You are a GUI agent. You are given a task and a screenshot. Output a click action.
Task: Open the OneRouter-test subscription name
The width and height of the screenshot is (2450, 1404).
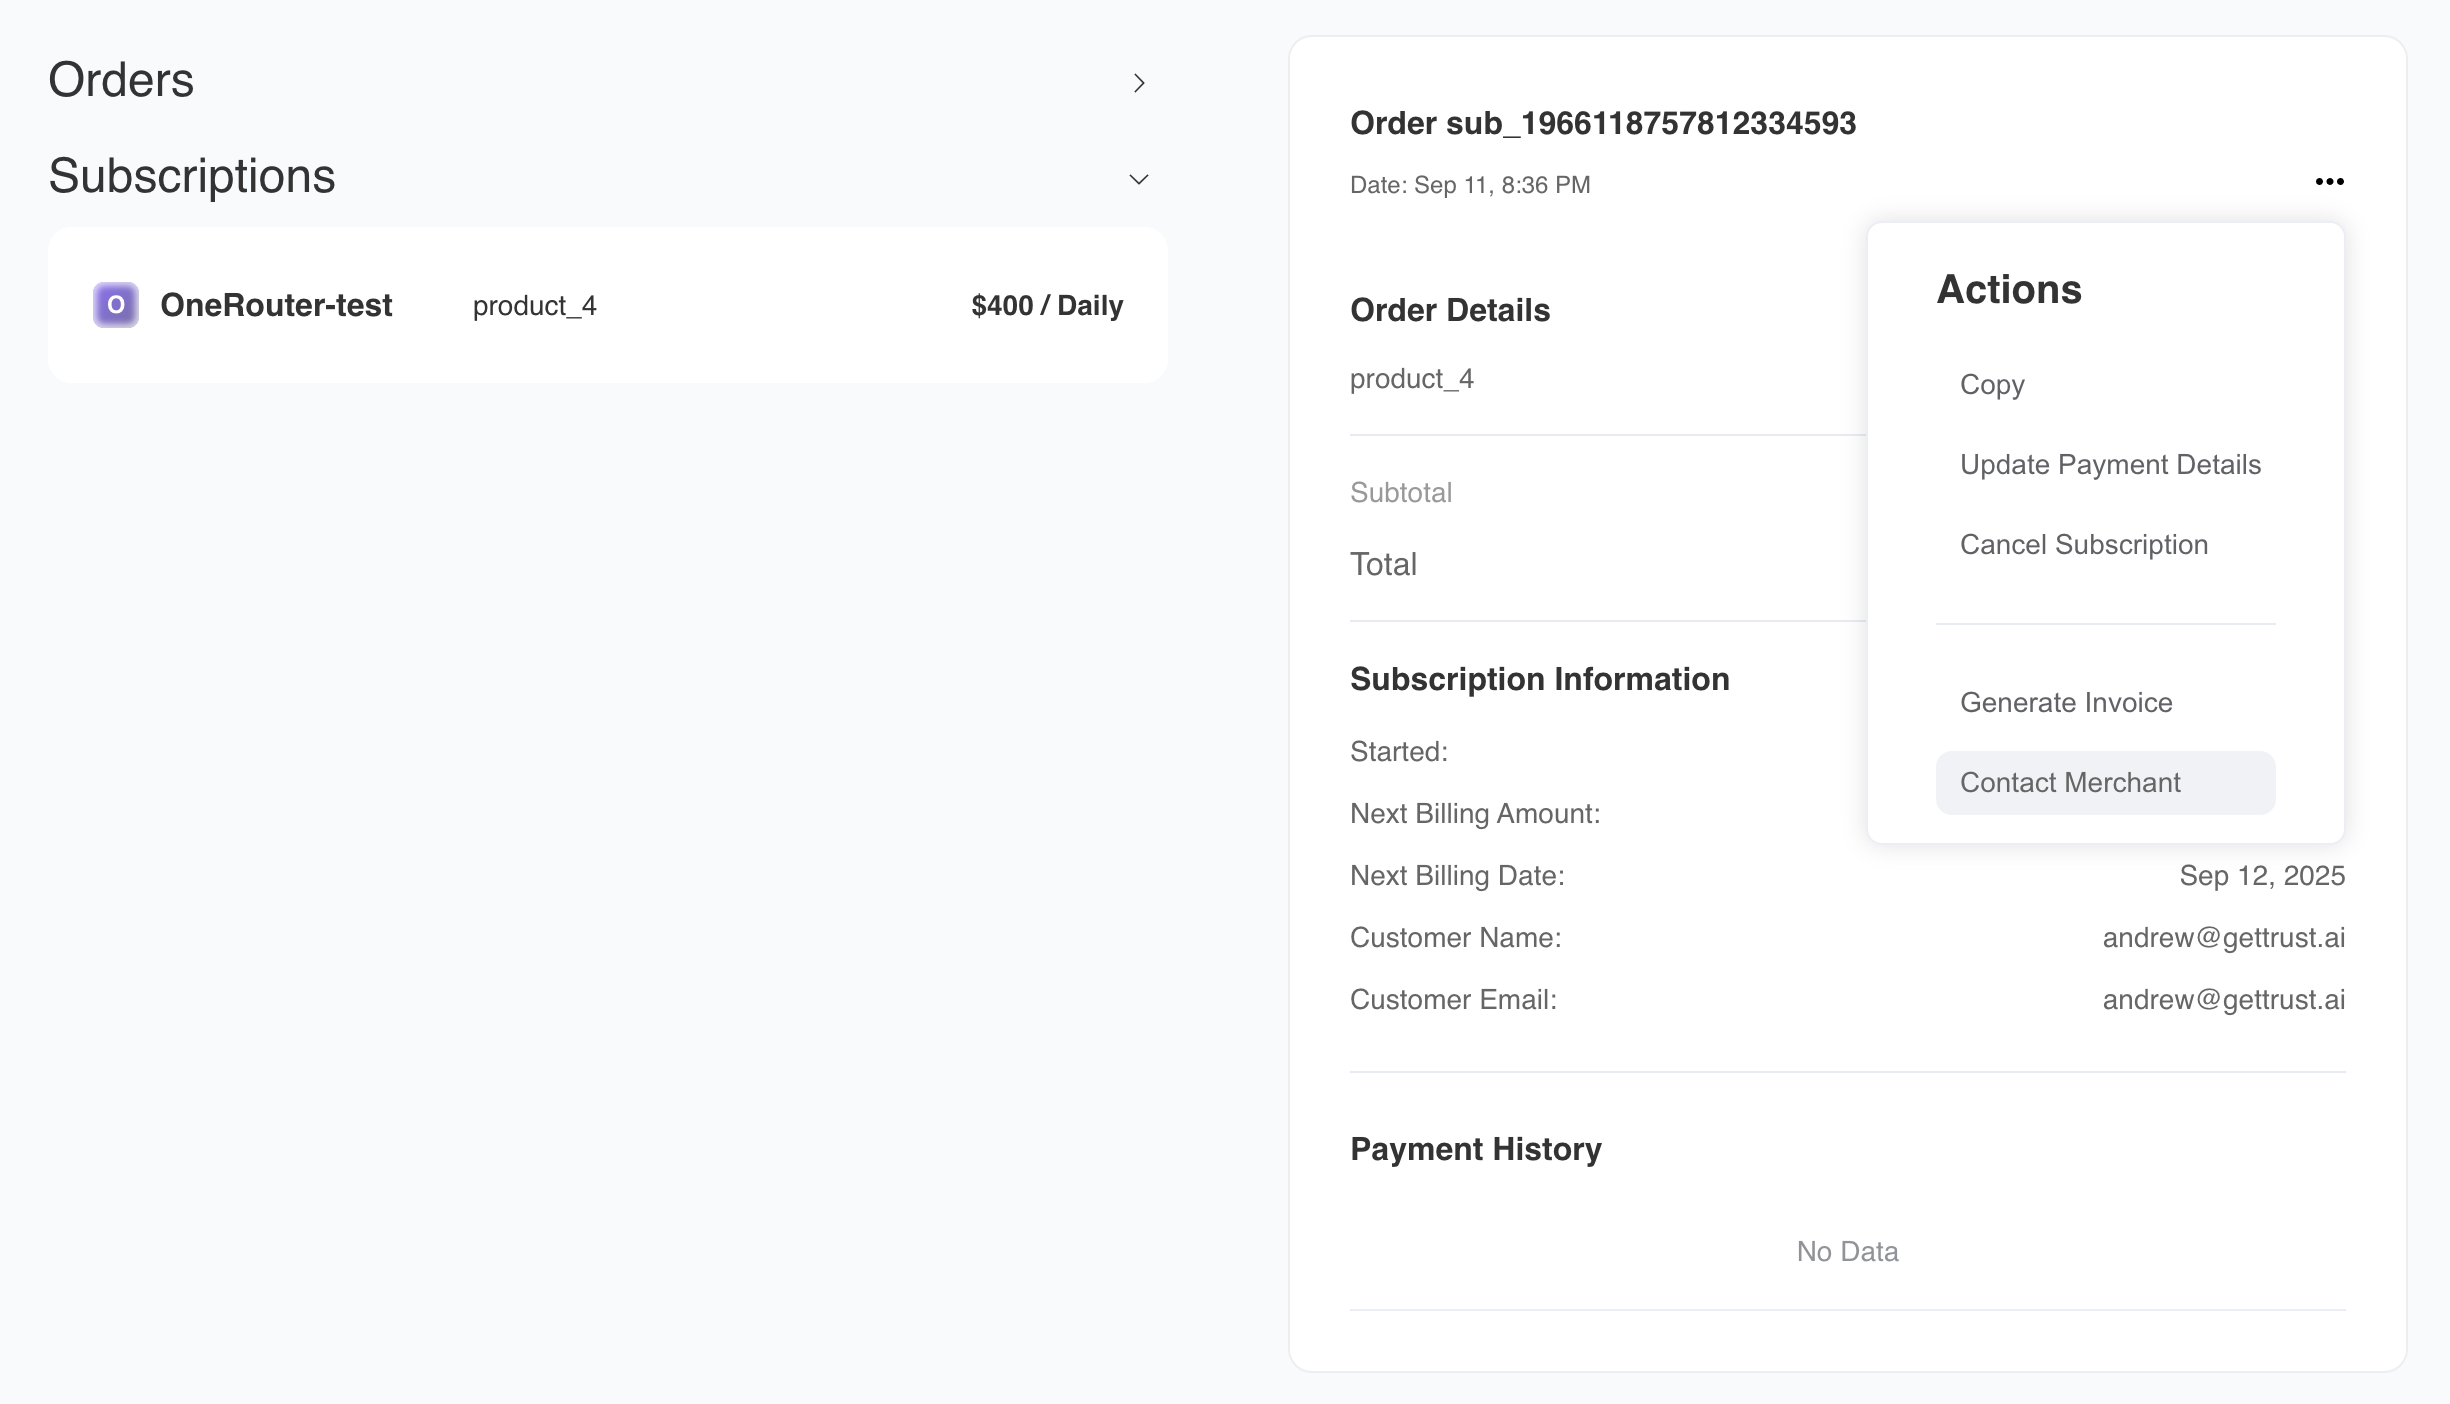point(276,305)
